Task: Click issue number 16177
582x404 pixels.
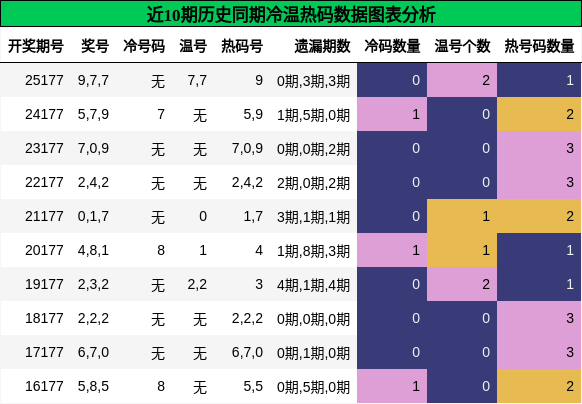Action: click(44, 387)
